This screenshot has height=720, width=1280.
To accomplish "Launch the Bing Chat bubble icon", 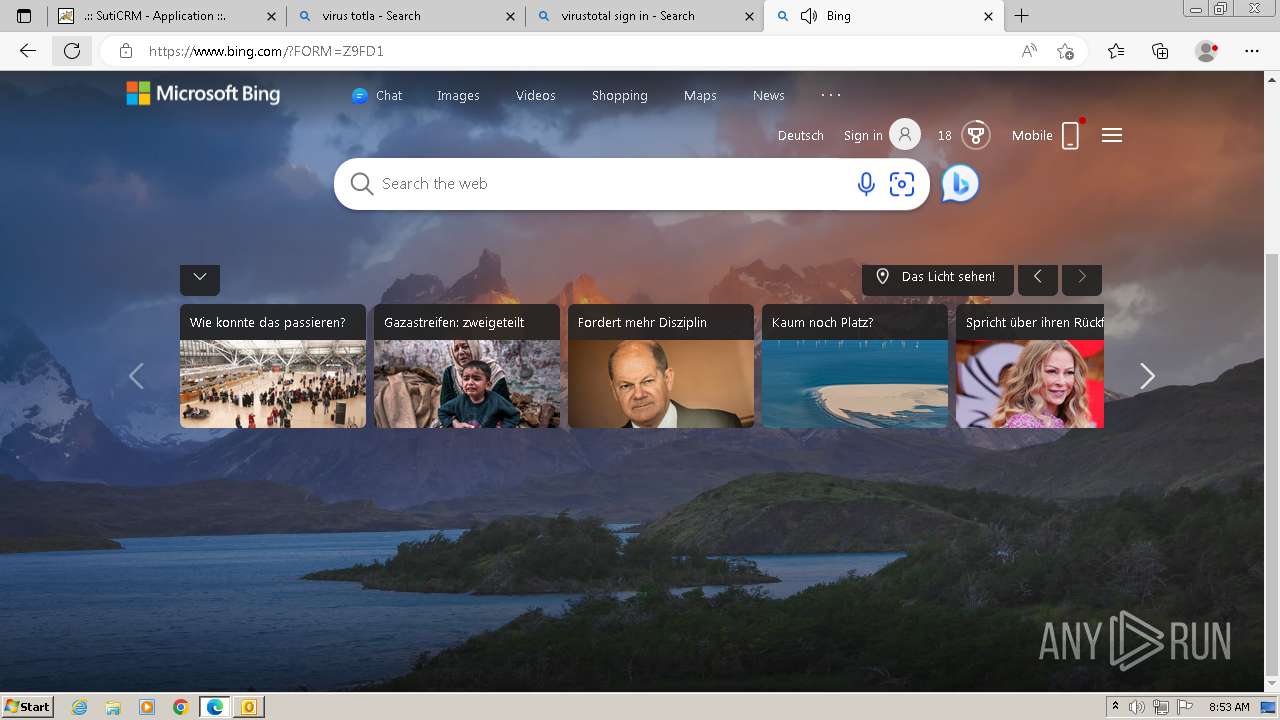I will tap(960, 184).
